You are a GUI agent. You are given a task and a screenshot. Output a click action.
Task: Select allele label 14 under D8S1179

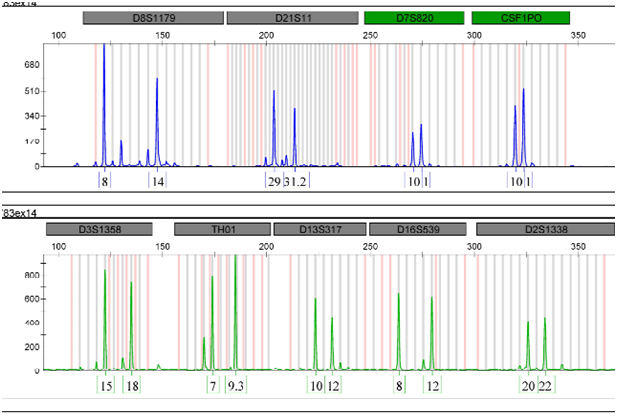tap(158, 181)
